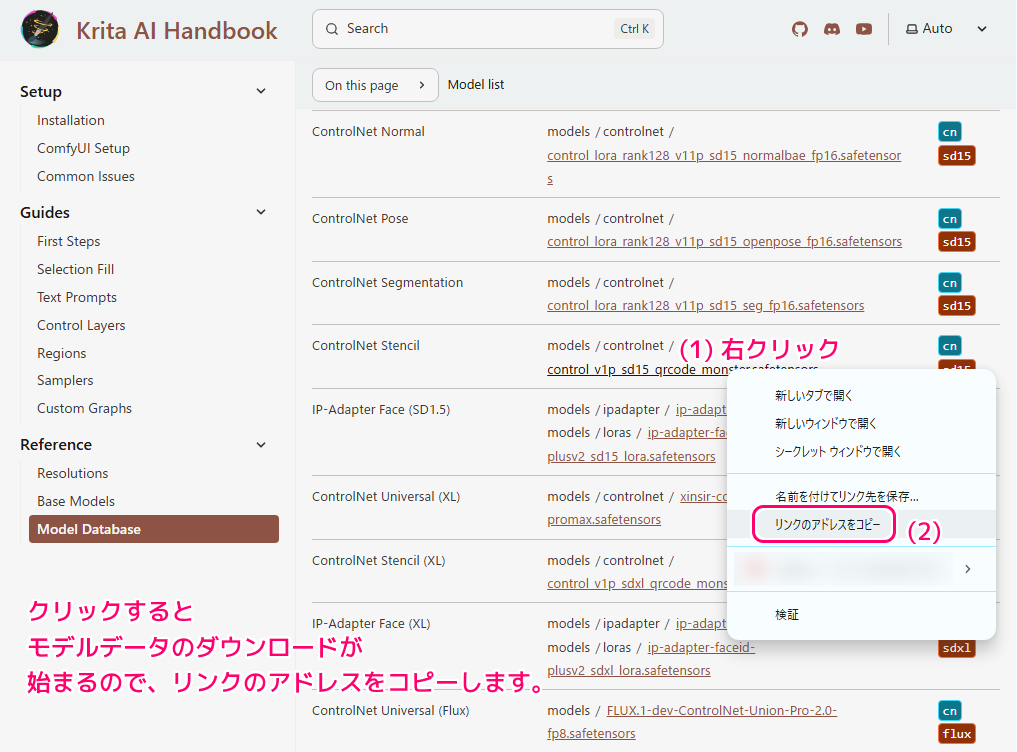Click cn badge in ControlNet Stencil row
This screenshot has height=752, width=1017.
coord(950,346)
